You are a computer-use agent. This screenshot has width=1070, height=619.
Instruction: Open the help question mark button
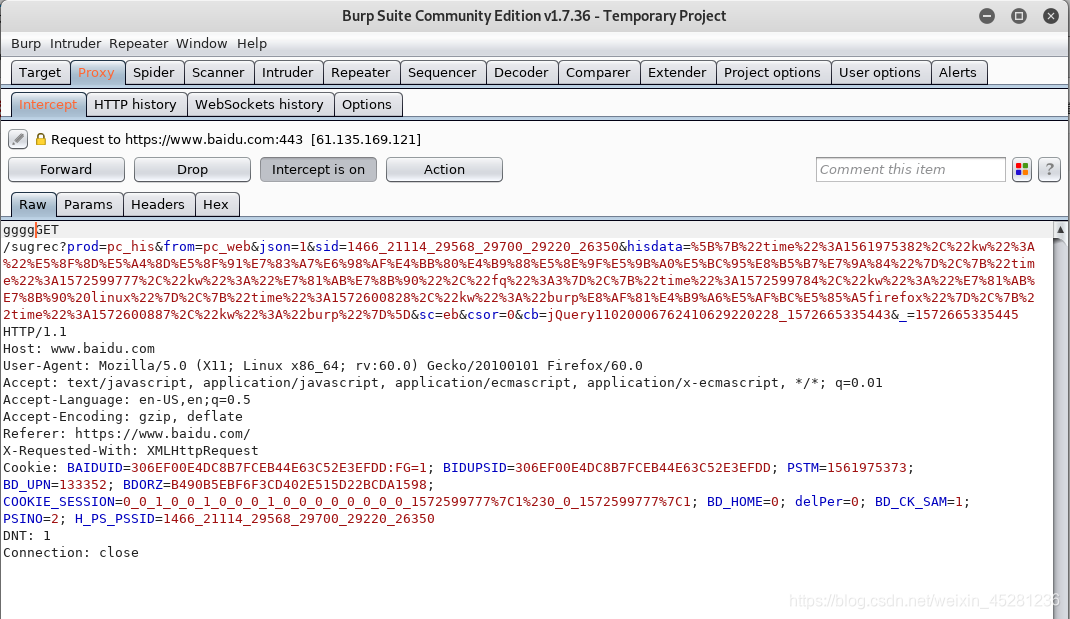(x=1050, y=169)
